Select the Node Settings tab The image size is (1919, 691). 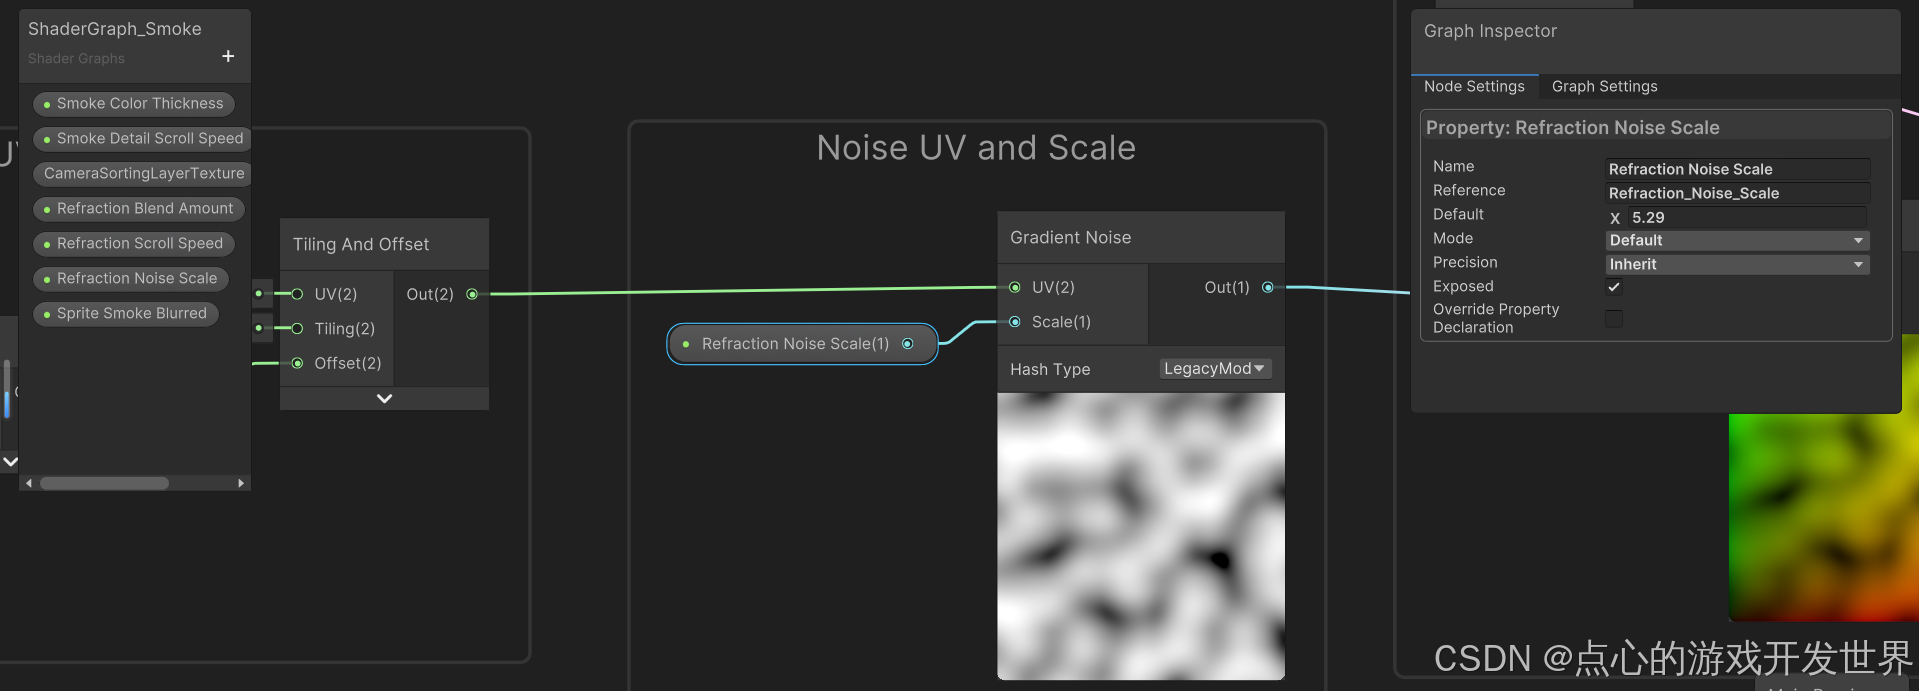tap(1474, 87)
